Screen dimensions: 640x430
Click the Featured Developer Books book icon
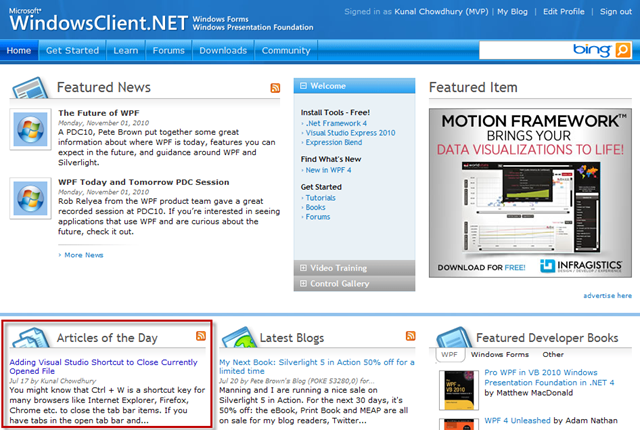[454, 337]
